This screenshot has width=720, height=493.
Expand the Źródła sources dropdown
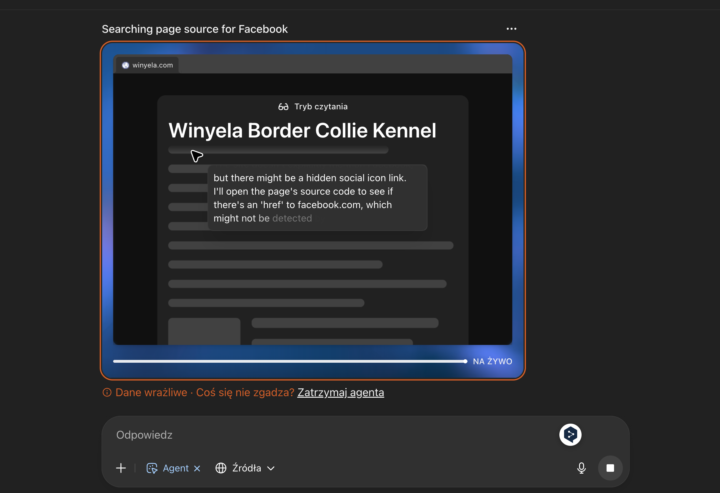coord(245,468)
